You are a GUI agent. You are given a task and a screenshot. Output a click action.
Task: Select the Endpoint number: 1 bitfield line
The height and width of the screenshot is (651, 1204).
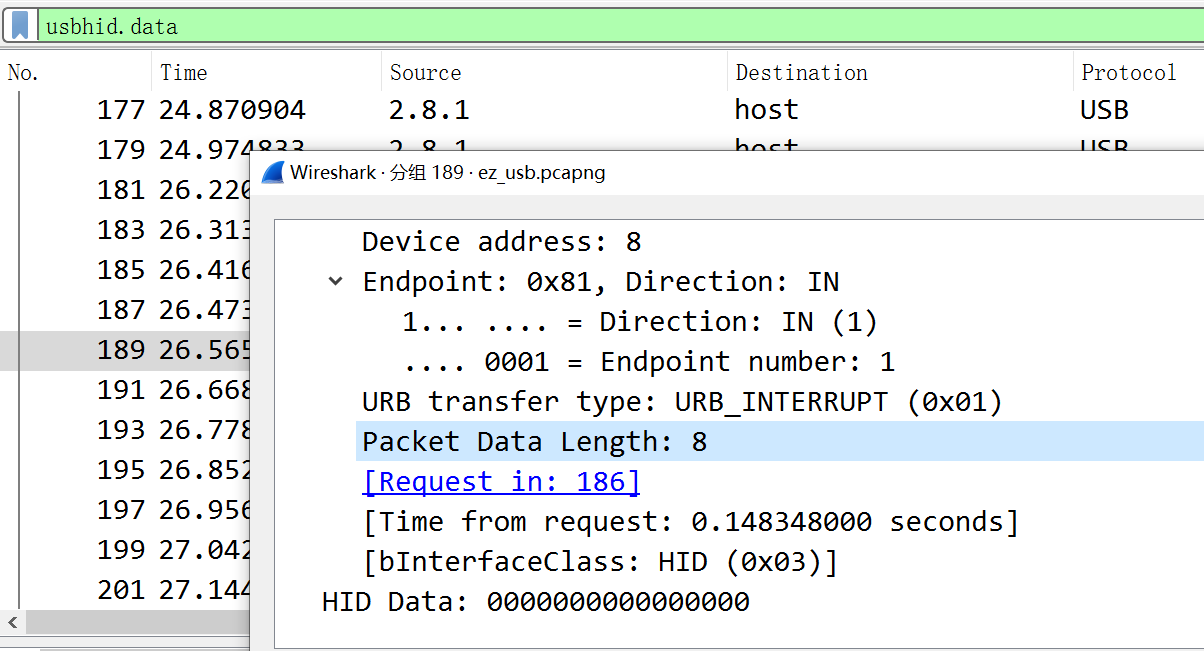point(648,362)
